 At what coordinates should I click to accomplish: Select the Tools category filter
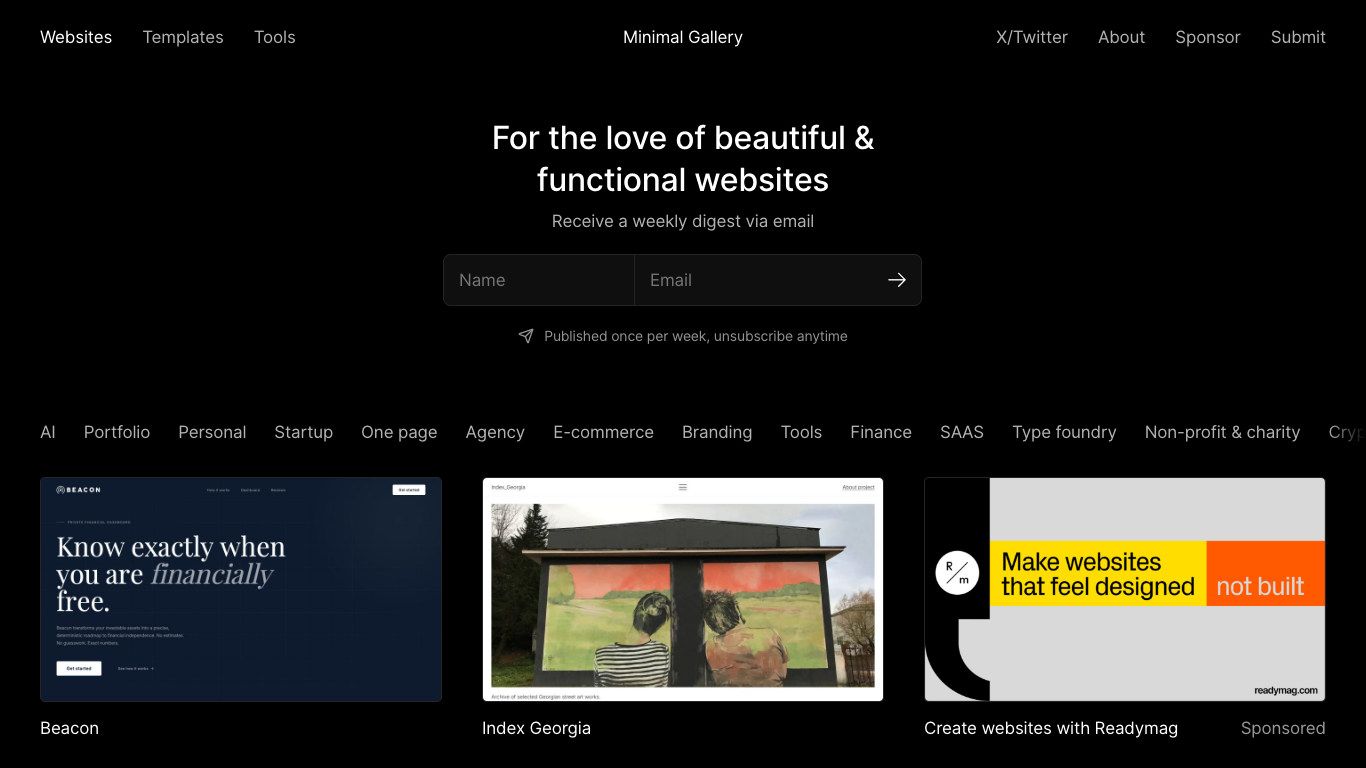click(801, 432)
